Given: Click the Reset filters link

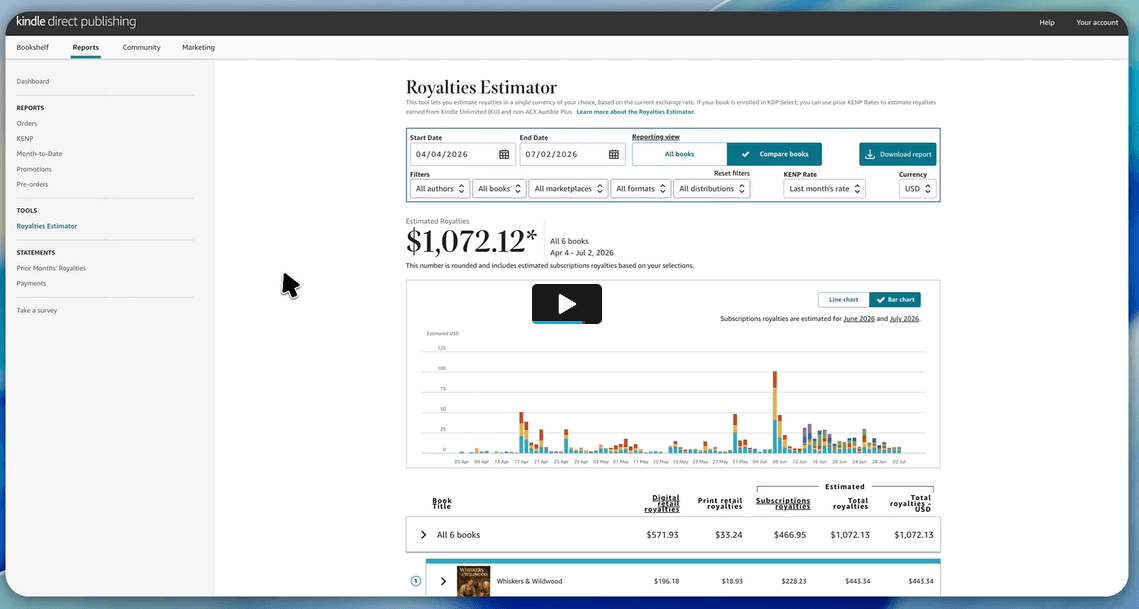Looking at the screenshot, I should (x=731, y=174).
